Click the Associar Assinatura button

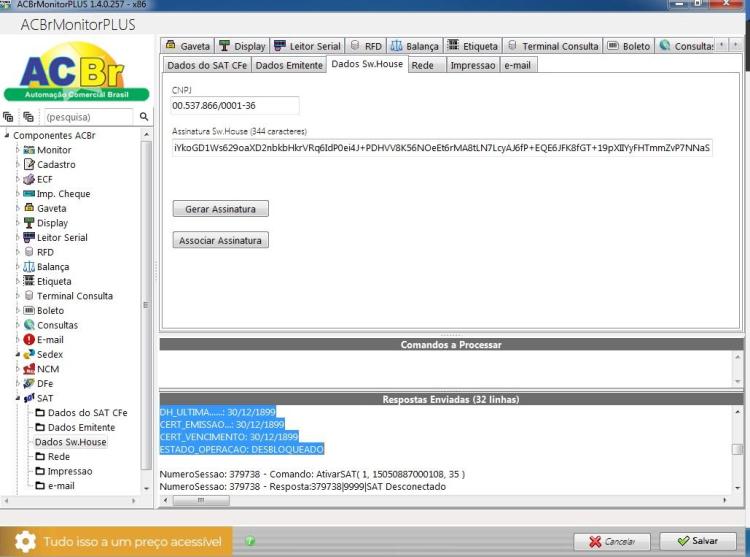(221, 240)
